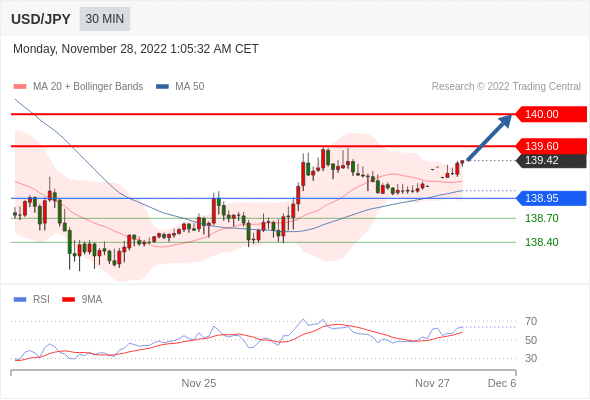Viewport: 590px width, 400px height.
Task: Click the 140.00 resistance price label
Action: (x=550, y=114)
